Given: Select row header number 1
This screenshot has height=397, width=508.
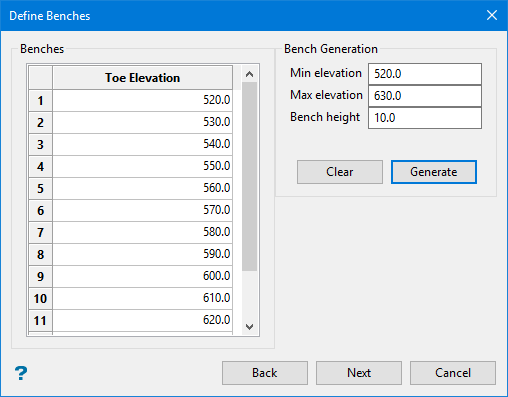Looking at the screenshot, I should (40, 100).
